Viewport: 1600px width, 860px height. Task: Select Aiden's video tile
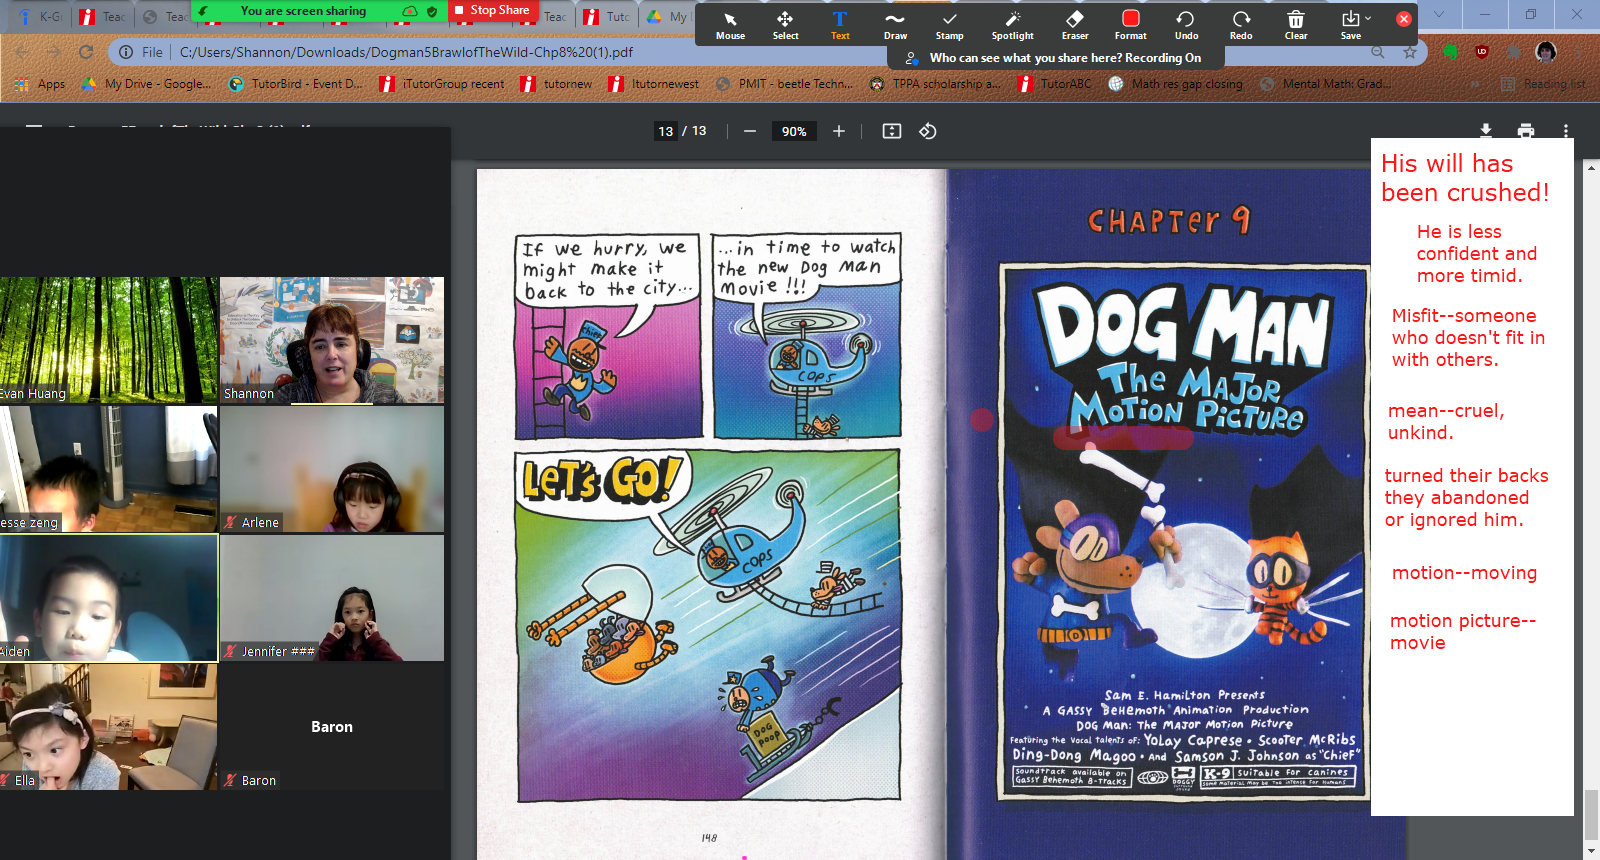click(108, 598)
